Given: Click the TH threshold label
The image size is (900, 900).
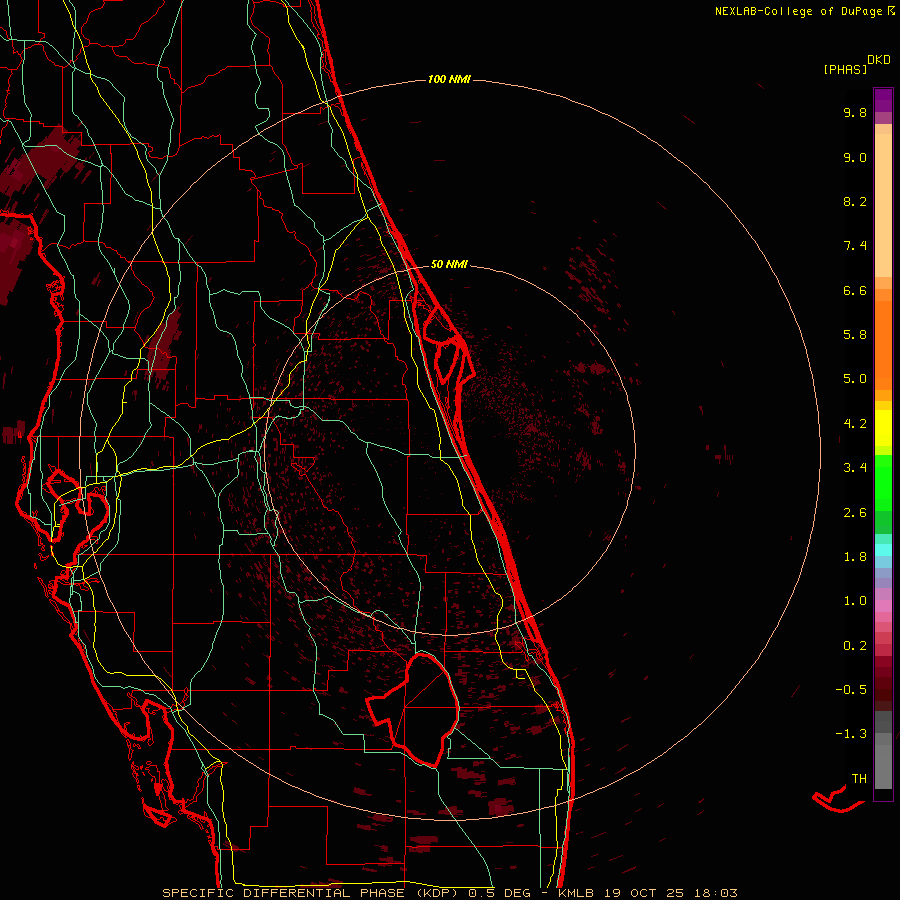Looking at the screenshot, I should pos(859,779).
